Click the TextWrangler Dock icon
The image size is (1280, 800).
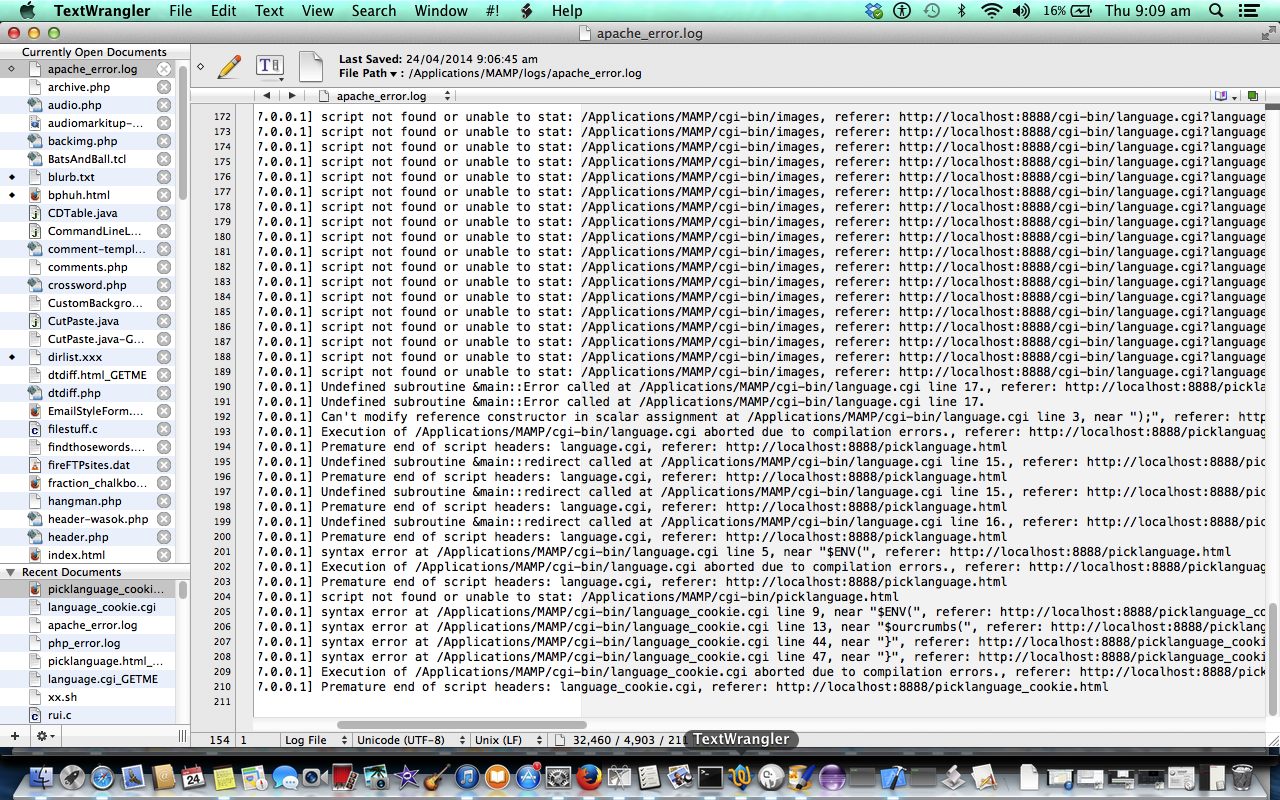point(741,777)
